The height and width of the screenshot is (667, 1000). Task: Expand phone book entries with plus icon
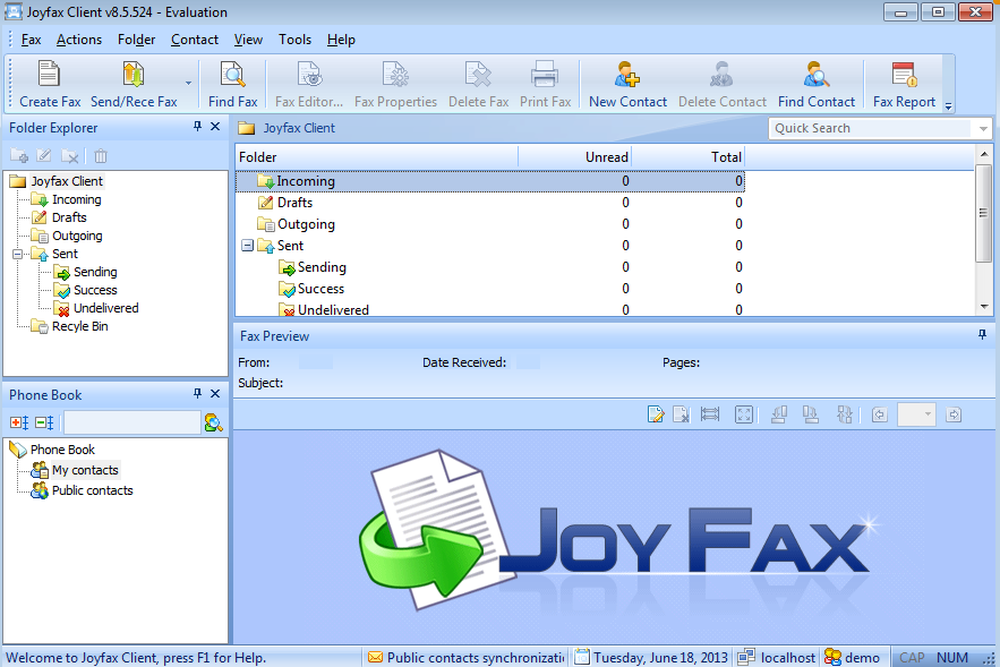pos(20,423)
